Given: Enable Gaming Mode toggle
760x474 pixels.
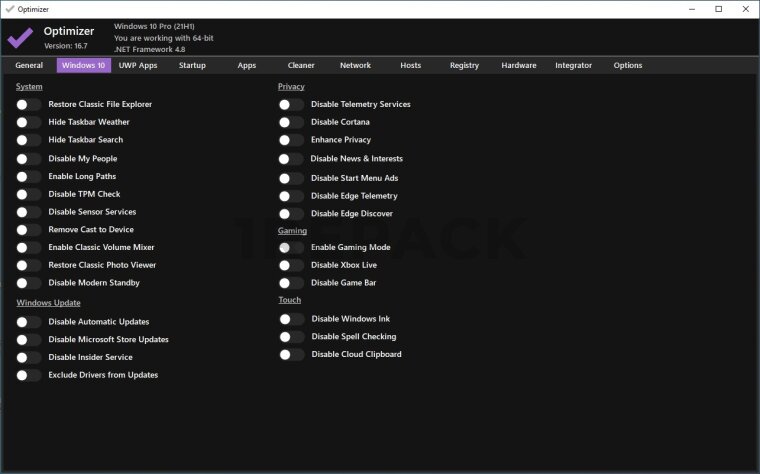Looking at the screenshot, I should coord(291,247).
